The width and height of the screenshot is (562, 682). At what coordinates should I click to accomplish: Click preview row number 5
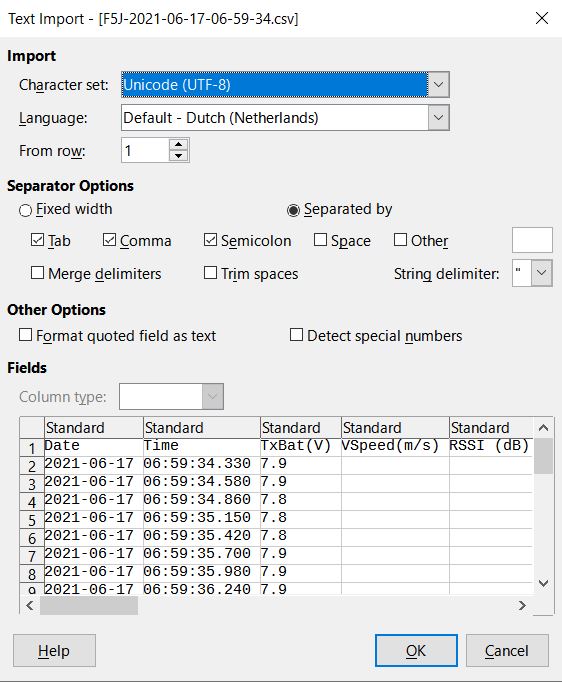pyautogui.click(x=32, y=520)
